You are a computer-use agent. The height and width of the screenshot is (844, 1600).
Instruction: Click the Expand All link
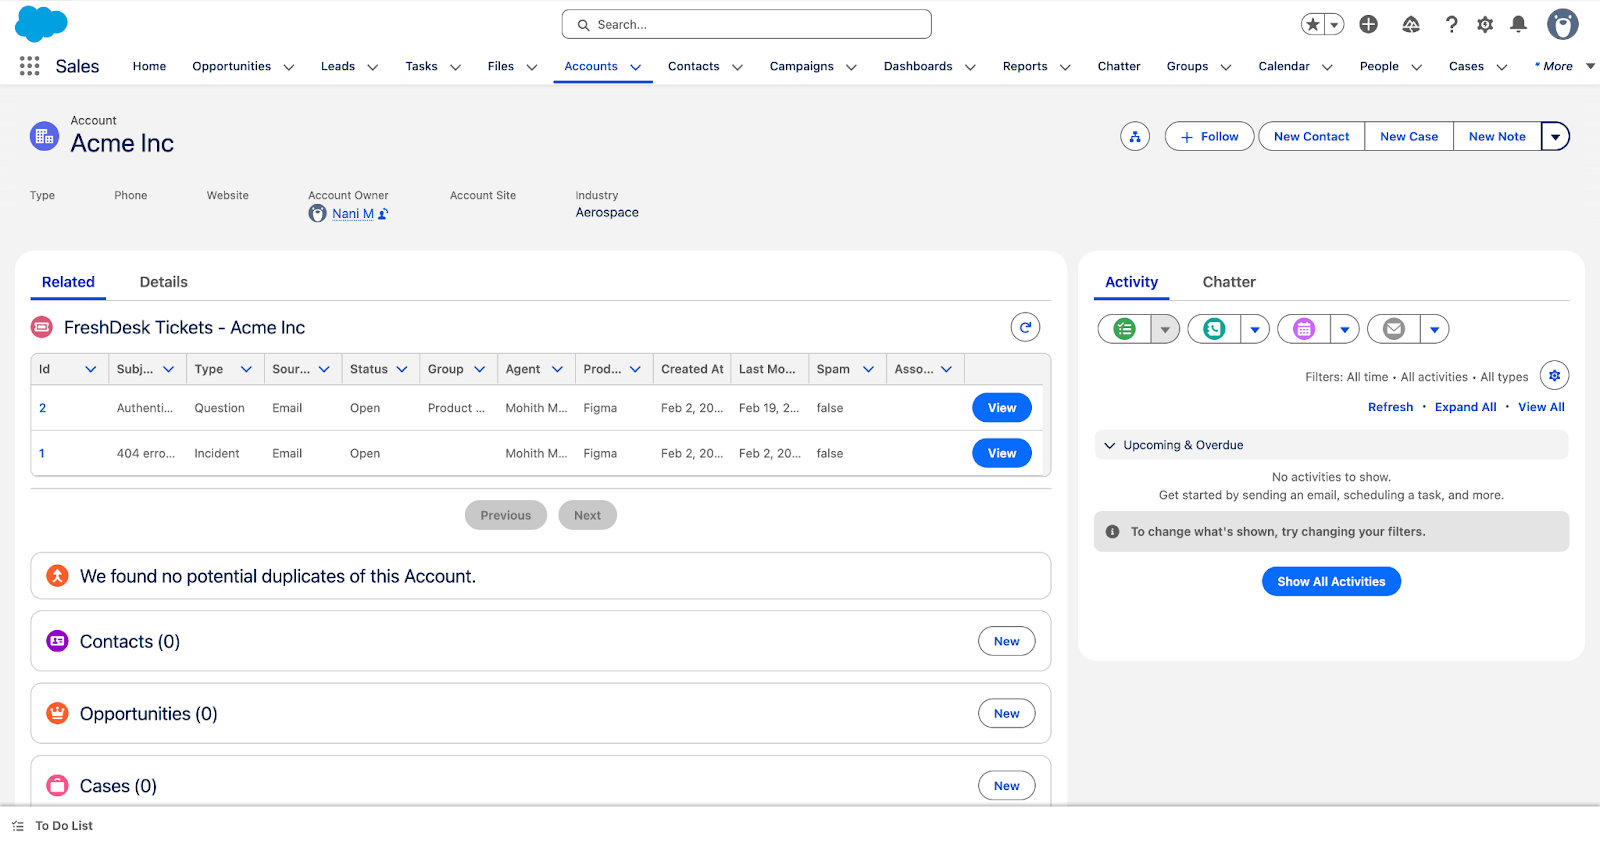tap(1465, 407)
